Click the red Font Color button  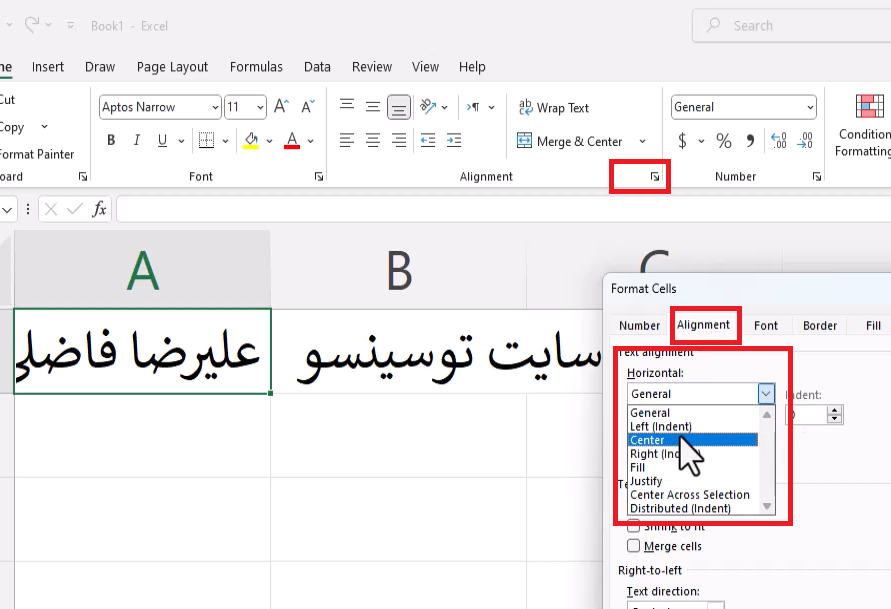pos(292,141)
